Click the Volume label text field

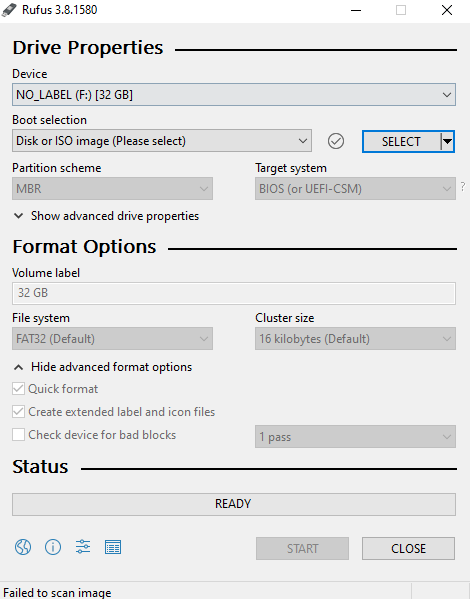[234, 293]
